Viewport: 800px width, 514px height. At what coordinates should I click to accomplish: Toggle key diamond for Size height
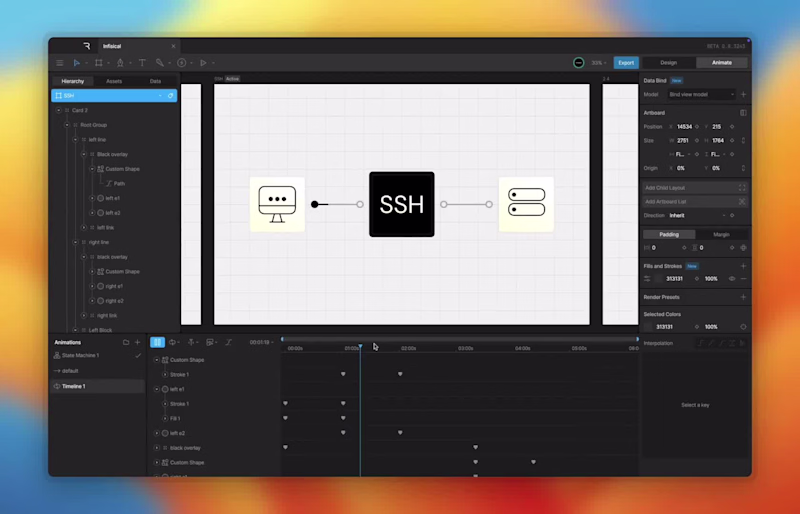click(732, 140)
